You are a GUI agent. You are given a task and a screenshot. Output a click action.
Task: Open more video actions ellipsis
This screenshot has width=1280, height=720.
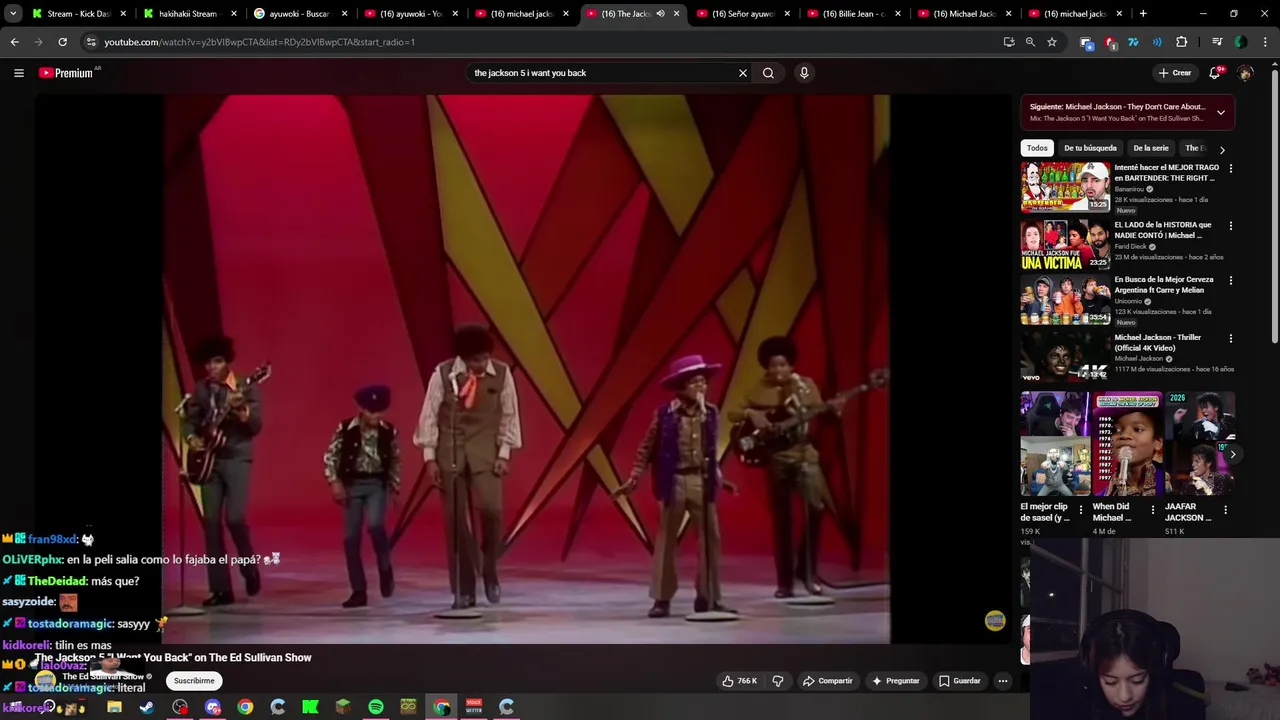pyautogui.click(x=1003, y=681)
